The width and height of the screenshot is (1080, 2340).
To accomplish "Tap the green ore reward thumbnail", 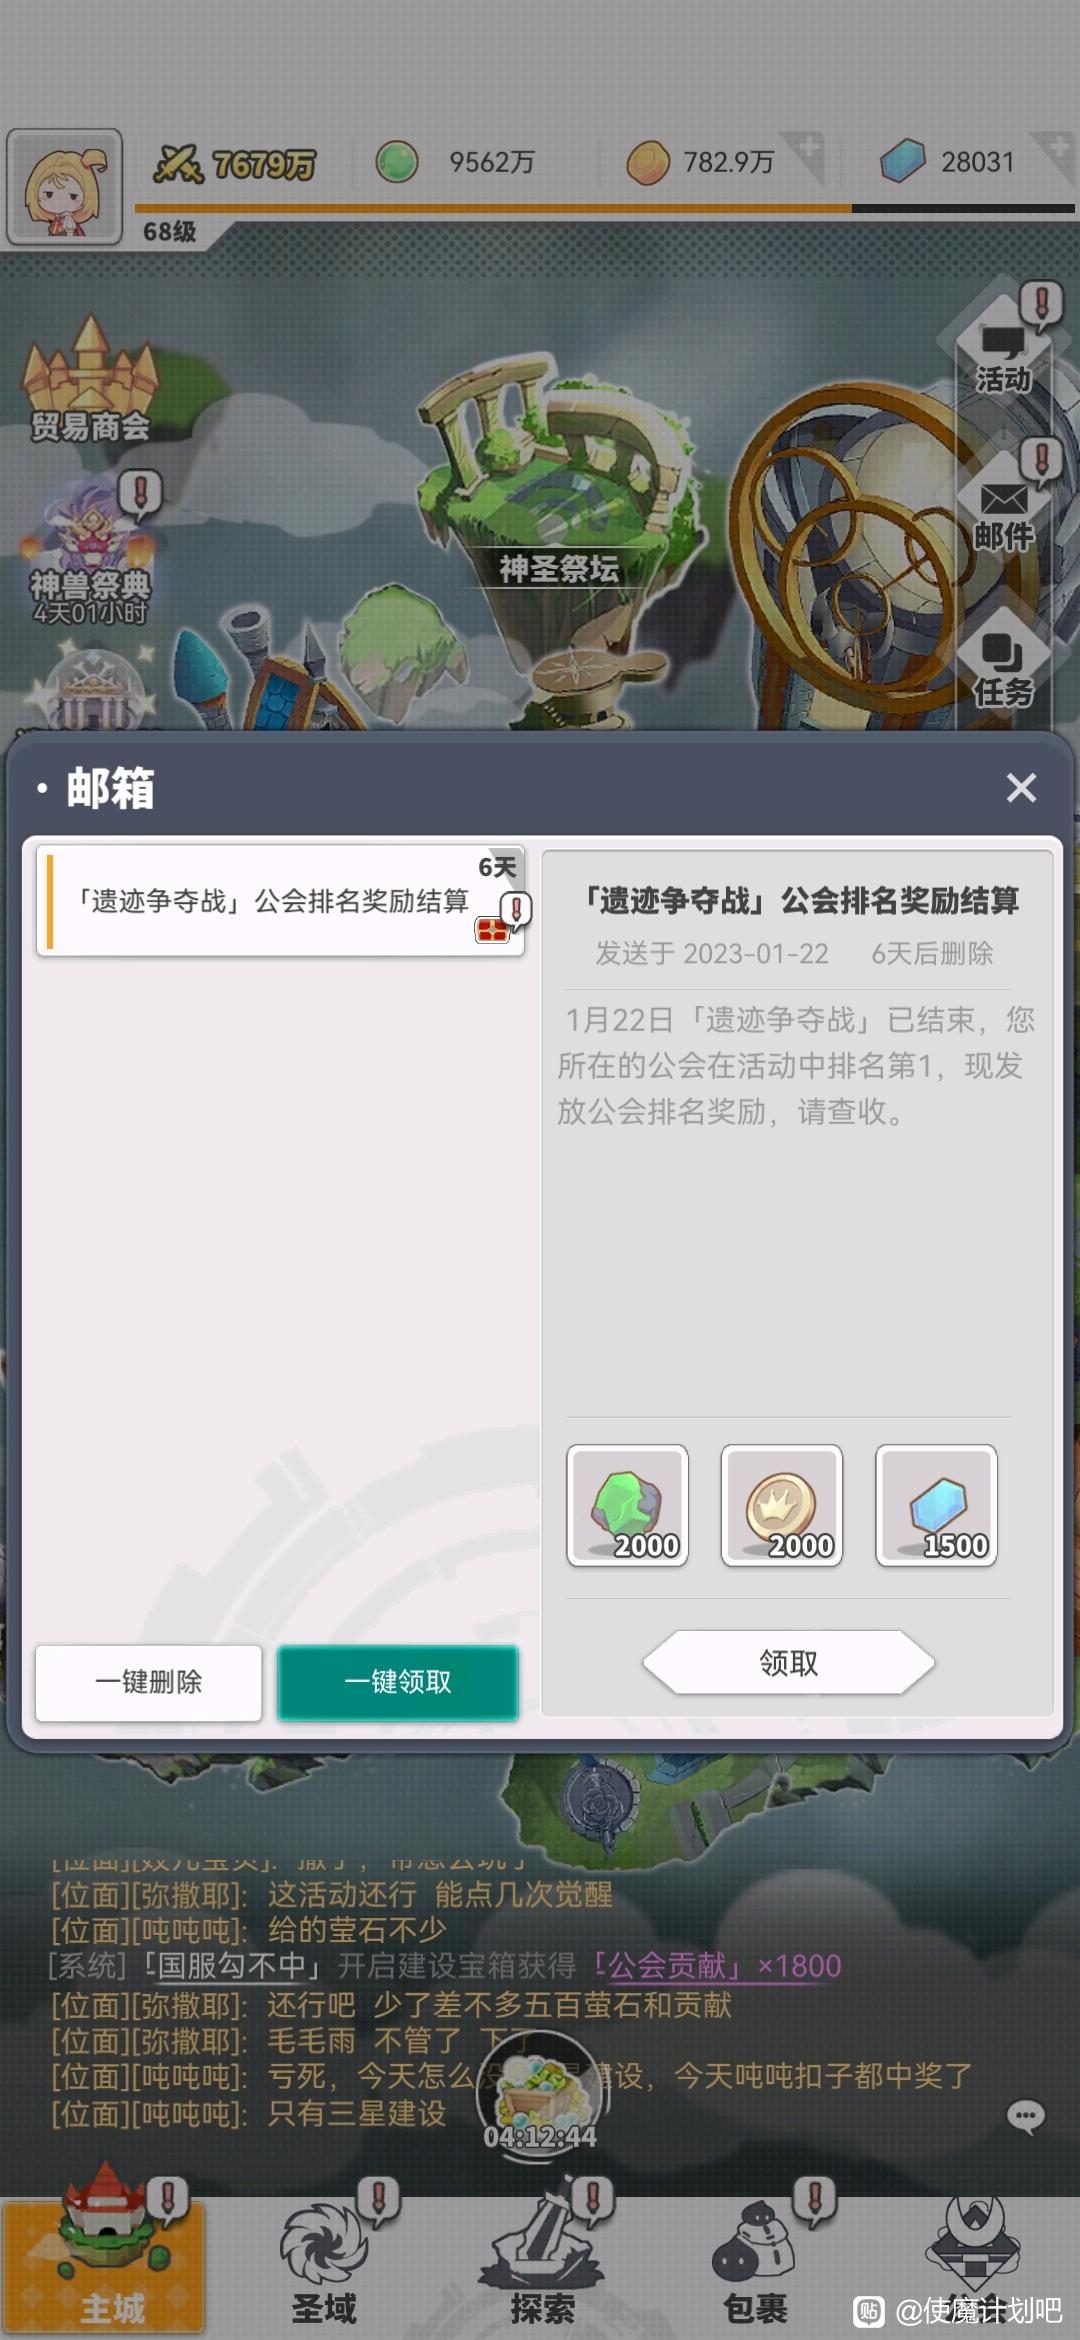I will tap(627, 1505).
